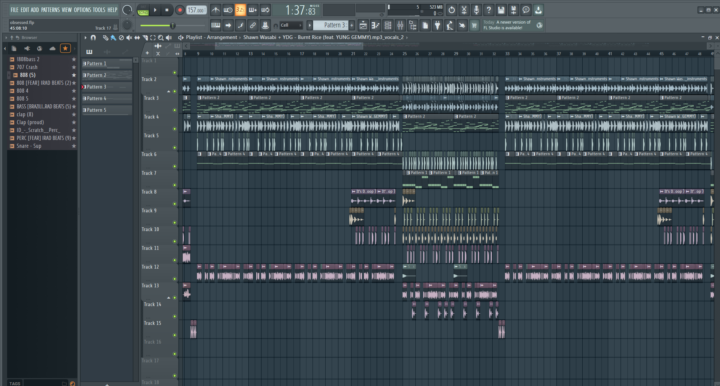Open the EDIT menu

coord(24,10)
